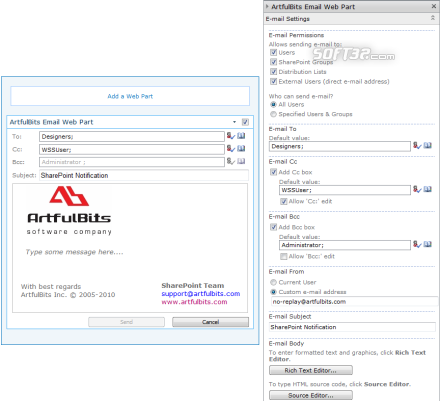Screen dimensions: 440x401
Task: Edit the Subject field in the web part
Action: [x=144, y=175]
